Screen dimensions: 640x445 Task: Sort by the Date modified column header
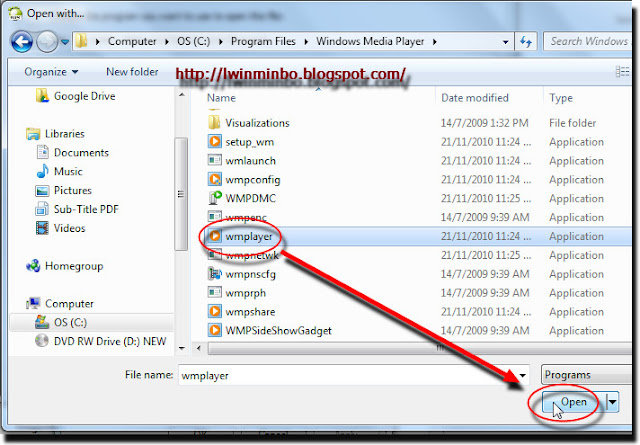(x=475, y=98)
